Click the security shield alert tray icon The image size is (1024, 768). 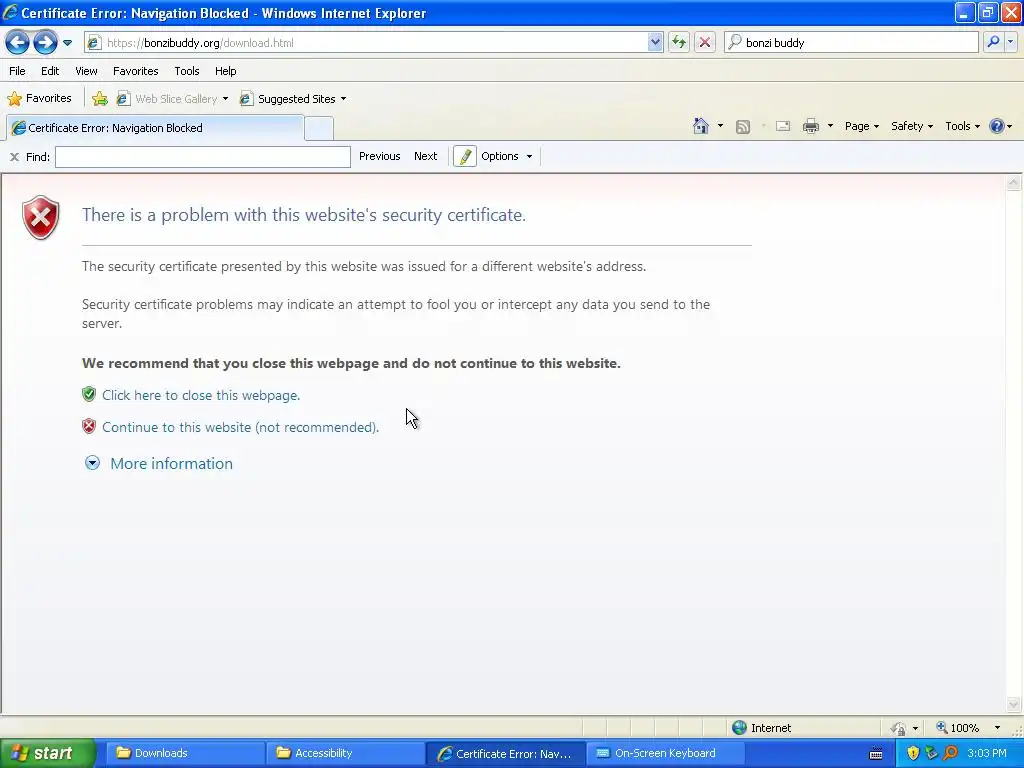tap(912, 754)
